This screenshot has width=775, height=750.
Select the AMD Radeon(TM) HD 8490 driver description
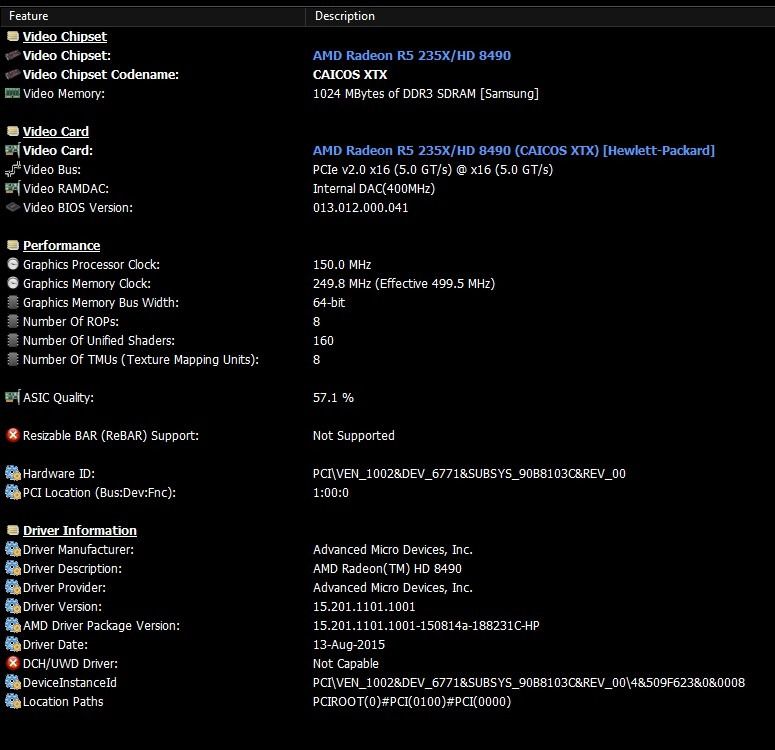[387, 569]
